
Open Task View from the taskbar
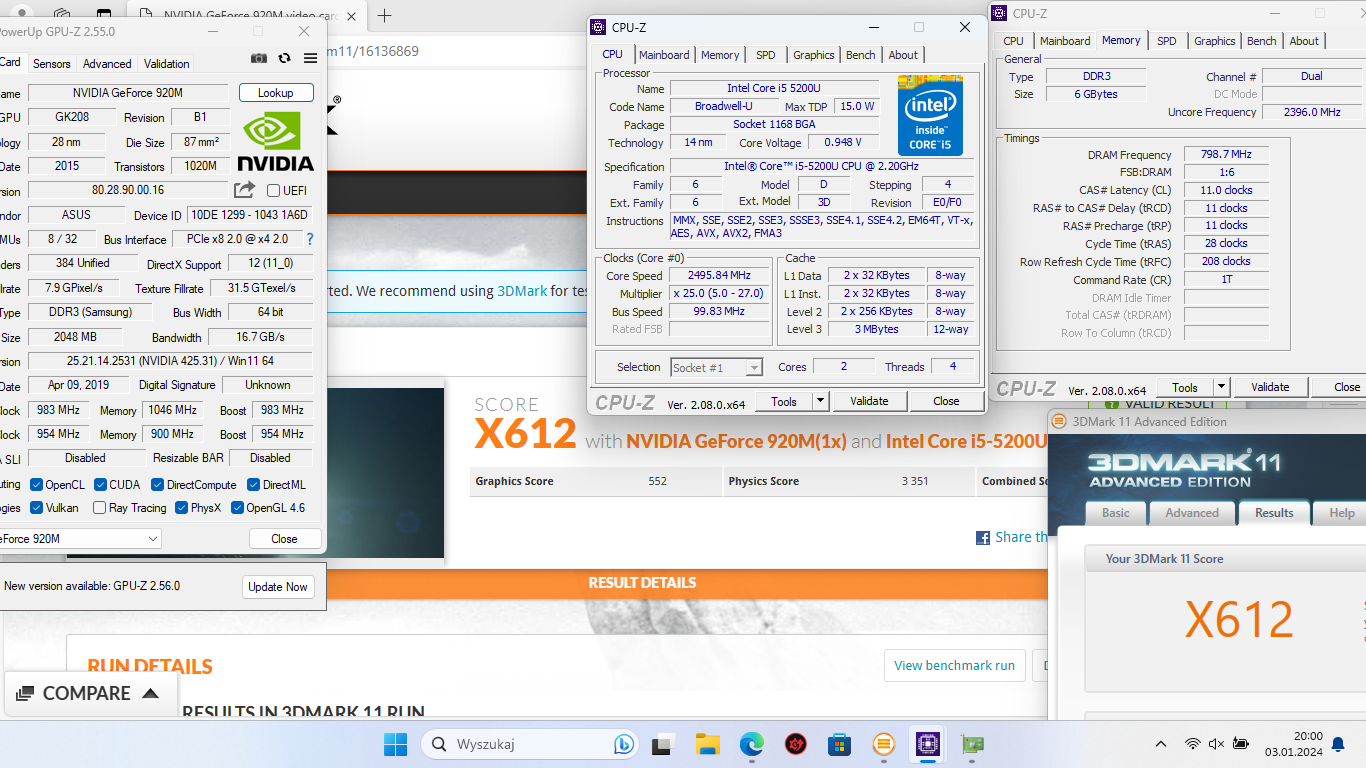[x=662, y=744]
